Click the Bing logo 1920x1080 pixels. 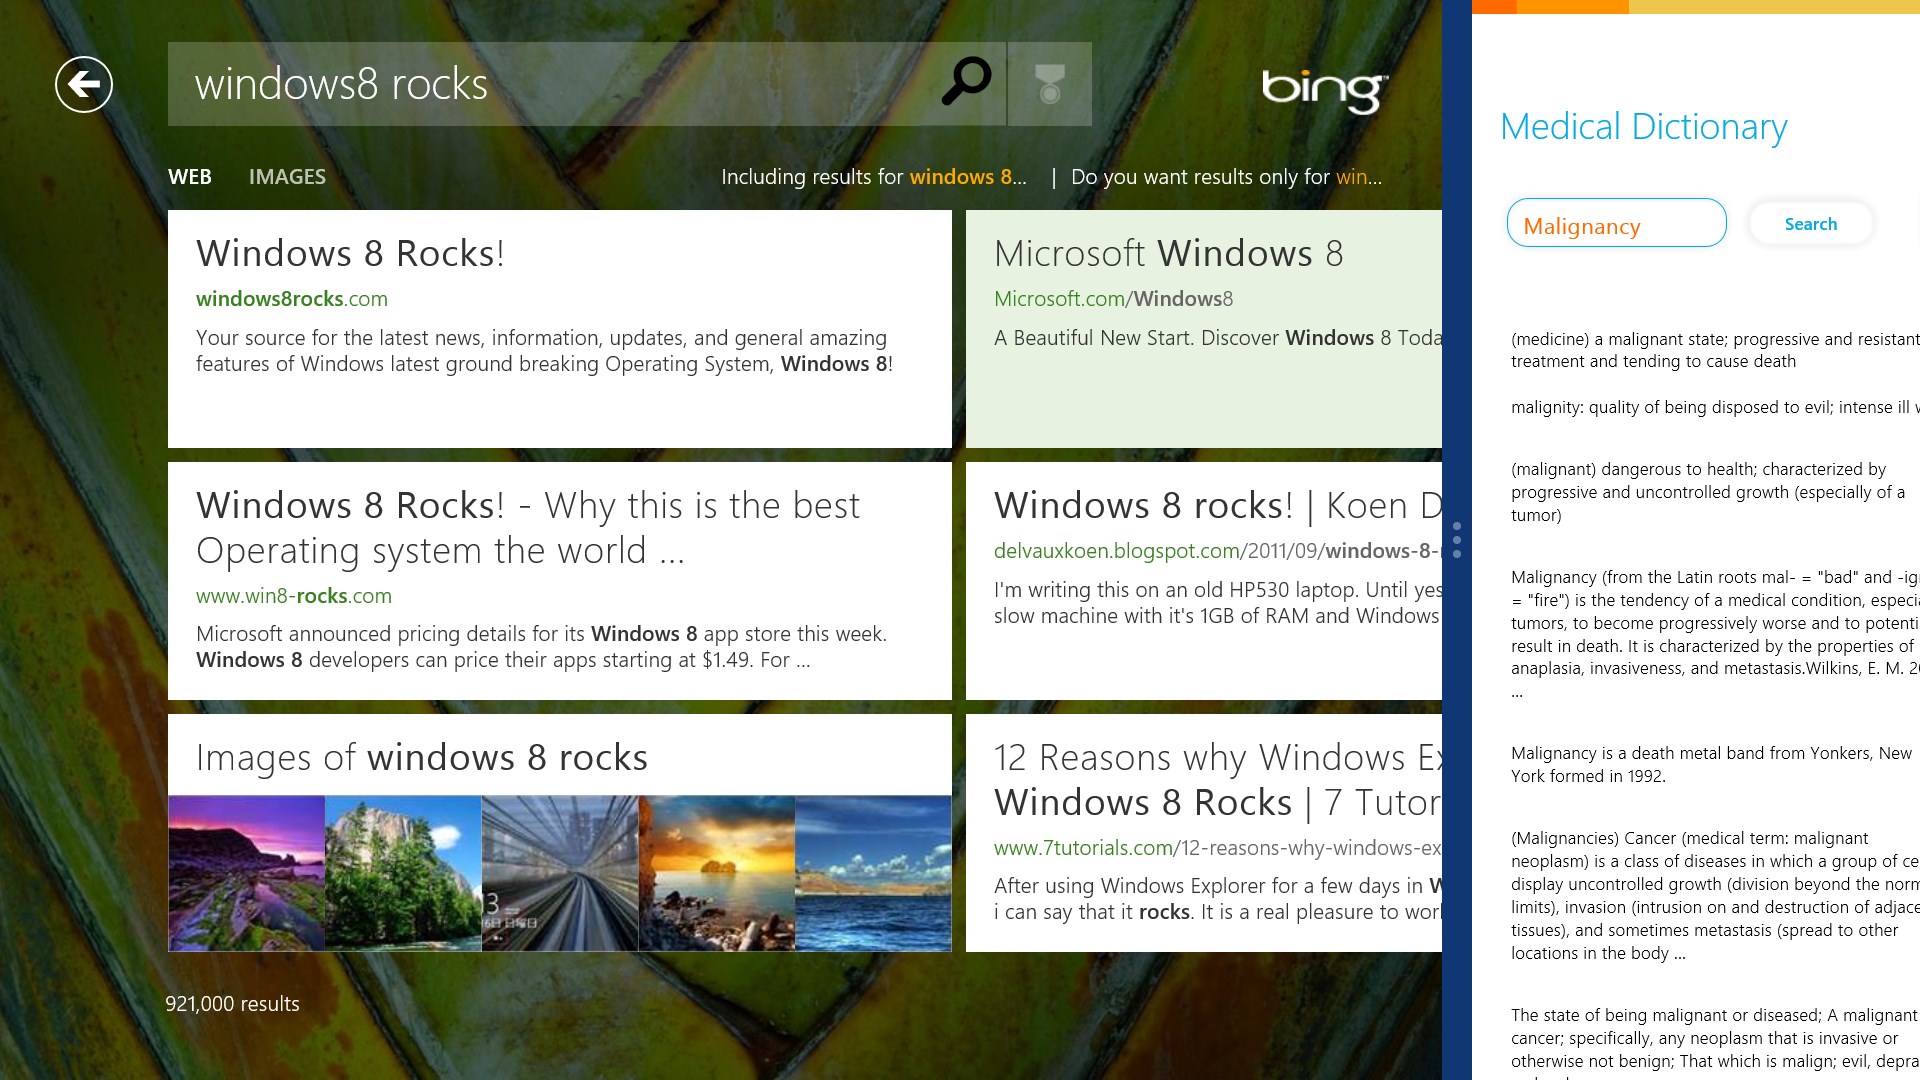click(1324, 91)
